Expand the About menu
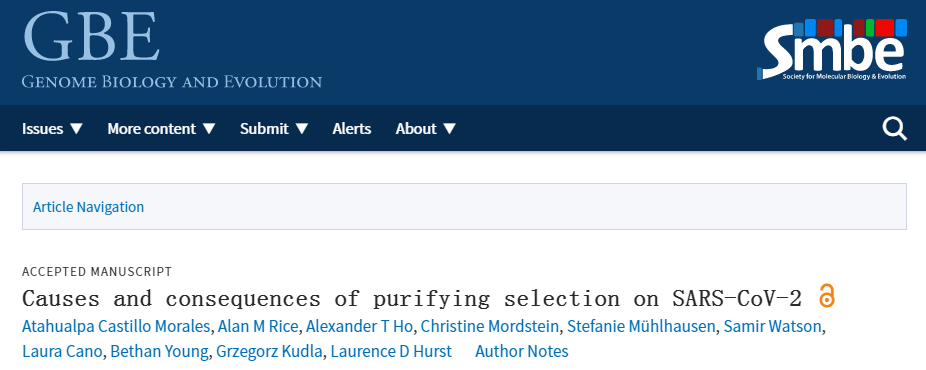926x370 pixels. click(x=426, y=129)
